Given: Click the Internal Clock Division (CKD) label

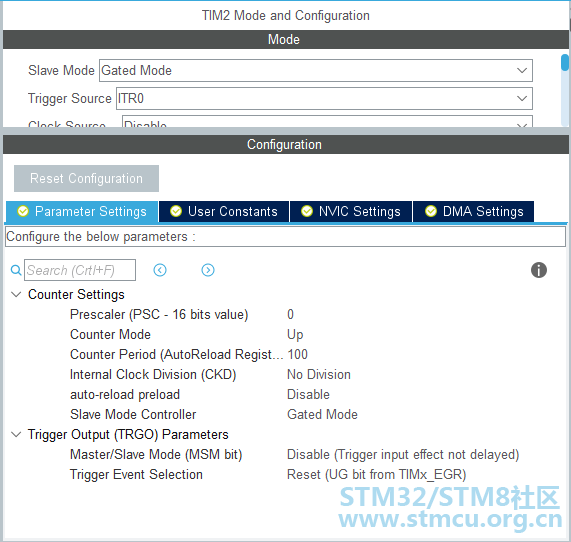Looking at the screenshot, I should pos(153,374).
